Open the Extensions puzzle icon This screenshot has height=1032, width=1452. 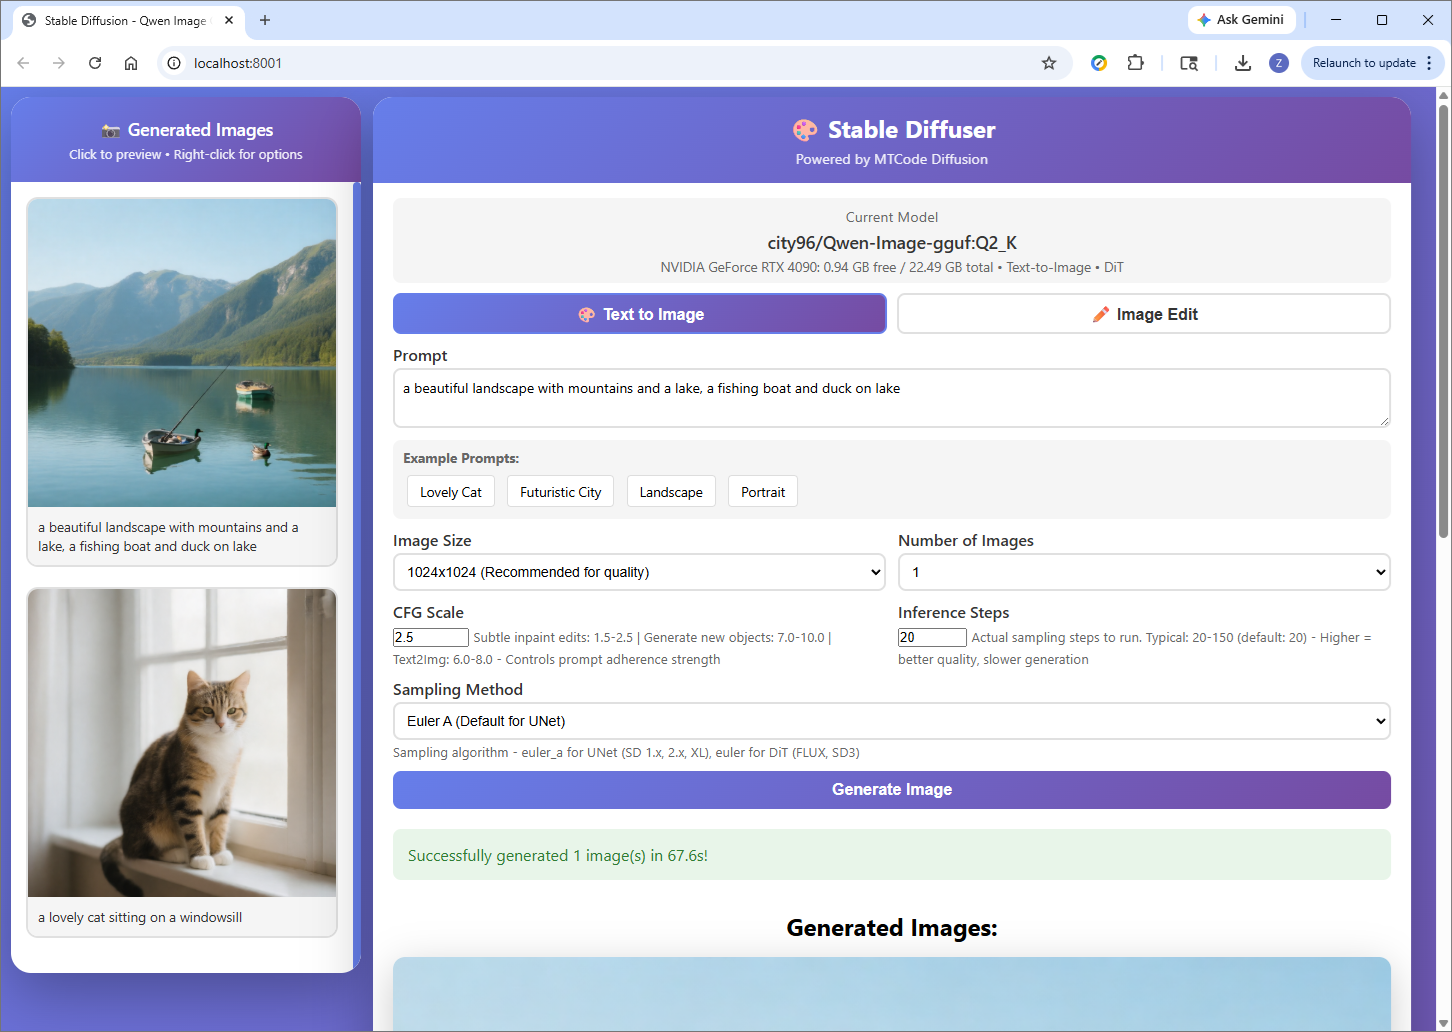[x=1135, y=63]
